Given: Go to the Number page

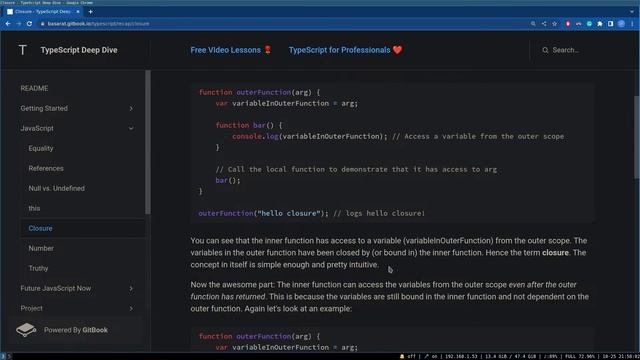Looking at the screenshot, I should (x=41, y=248).
